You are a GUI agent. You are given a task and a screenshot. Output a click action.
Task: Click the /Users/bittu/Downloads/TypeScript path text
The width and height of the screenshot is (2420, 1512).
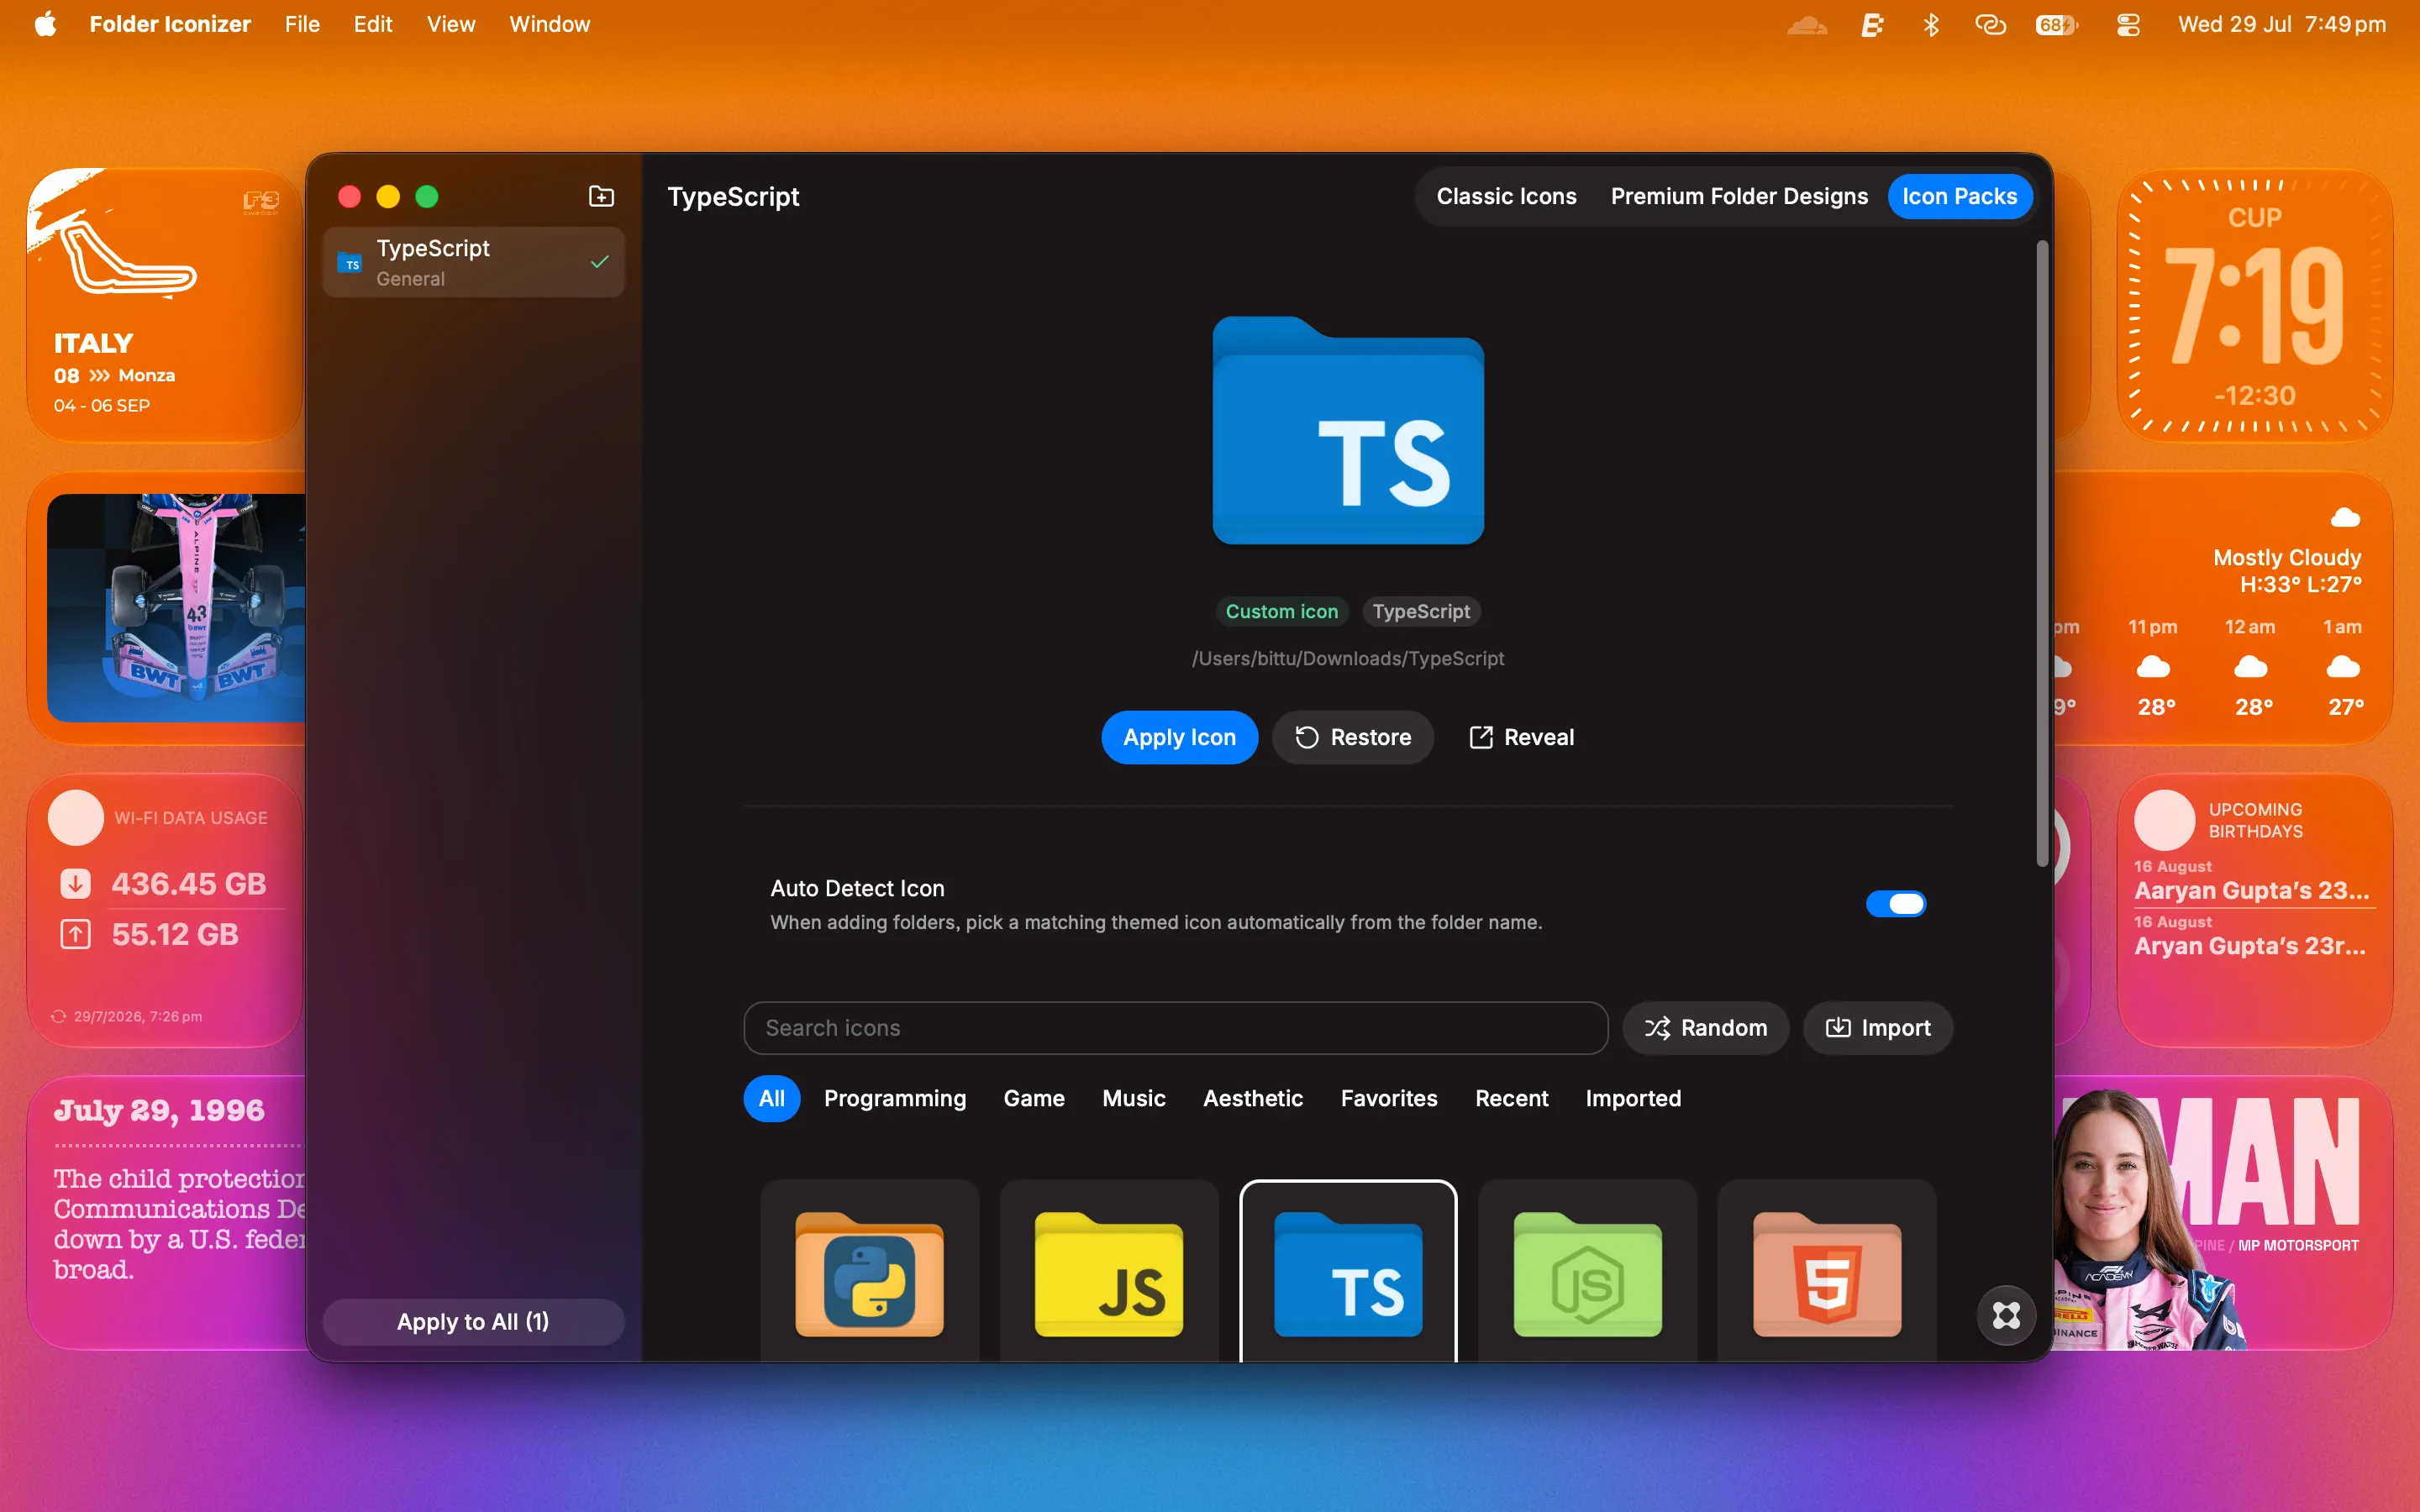1347,658
